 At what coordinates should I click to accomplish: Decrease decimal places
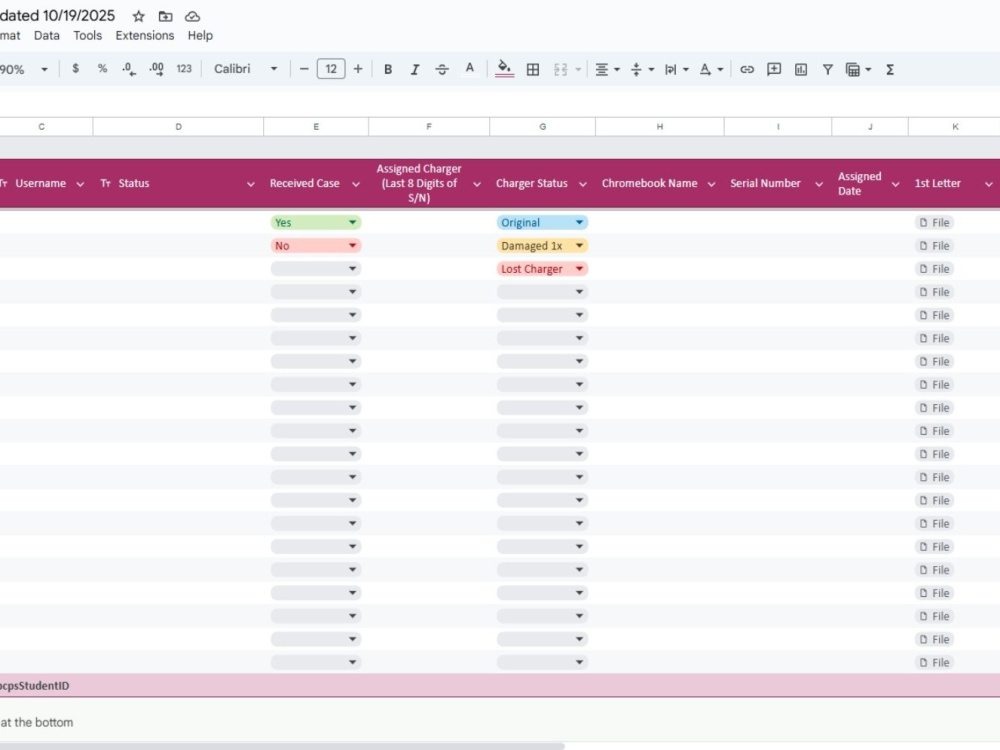(129, 69)
